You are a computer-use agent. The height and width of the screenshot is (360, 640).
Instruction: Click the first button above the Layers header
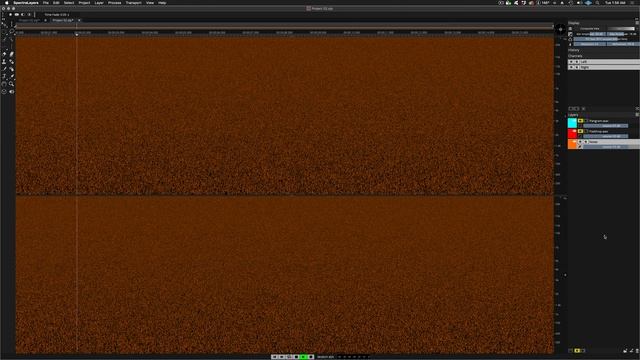point(571,109)
